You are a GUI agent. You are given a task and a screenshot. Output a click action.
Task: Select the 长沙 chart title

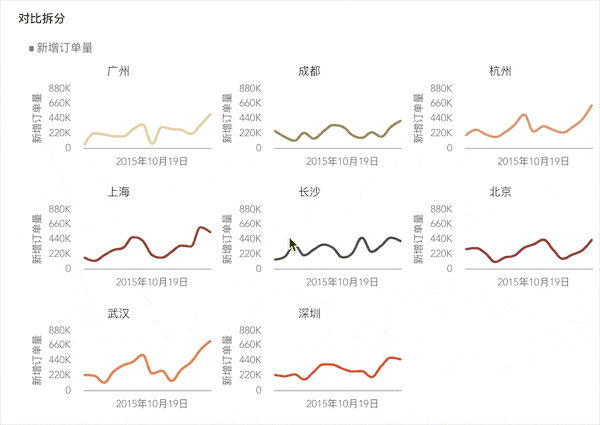point(310,192)
